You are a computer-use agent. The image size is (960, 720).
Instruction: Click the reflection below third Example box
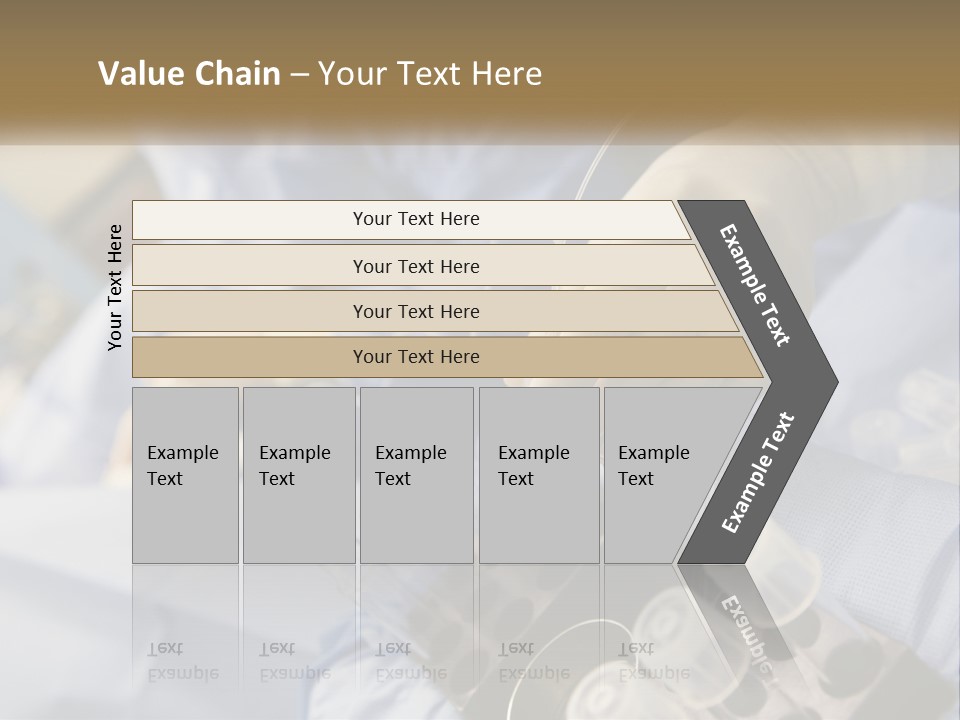414,640
